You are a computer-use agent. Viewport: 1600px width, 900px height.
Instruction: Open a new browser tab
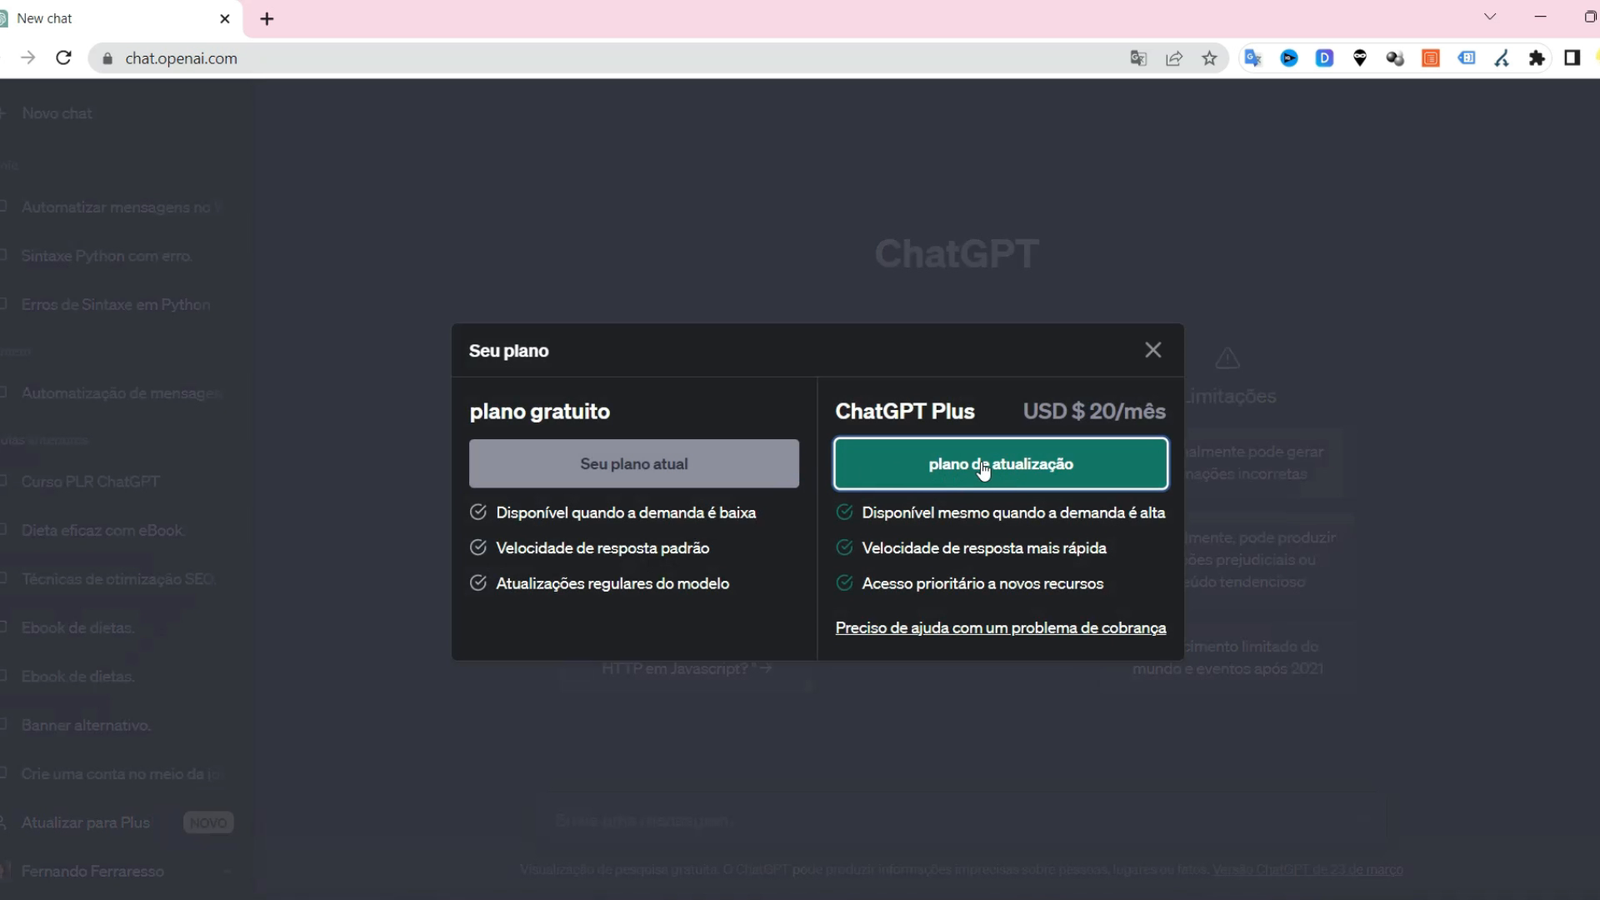click(x=267, y=19)
